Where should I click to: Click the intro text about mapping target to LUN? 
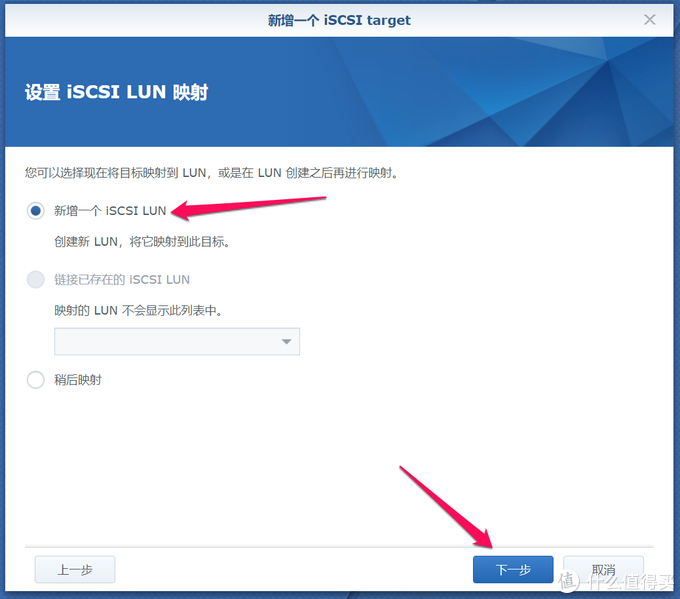point(211,173)
